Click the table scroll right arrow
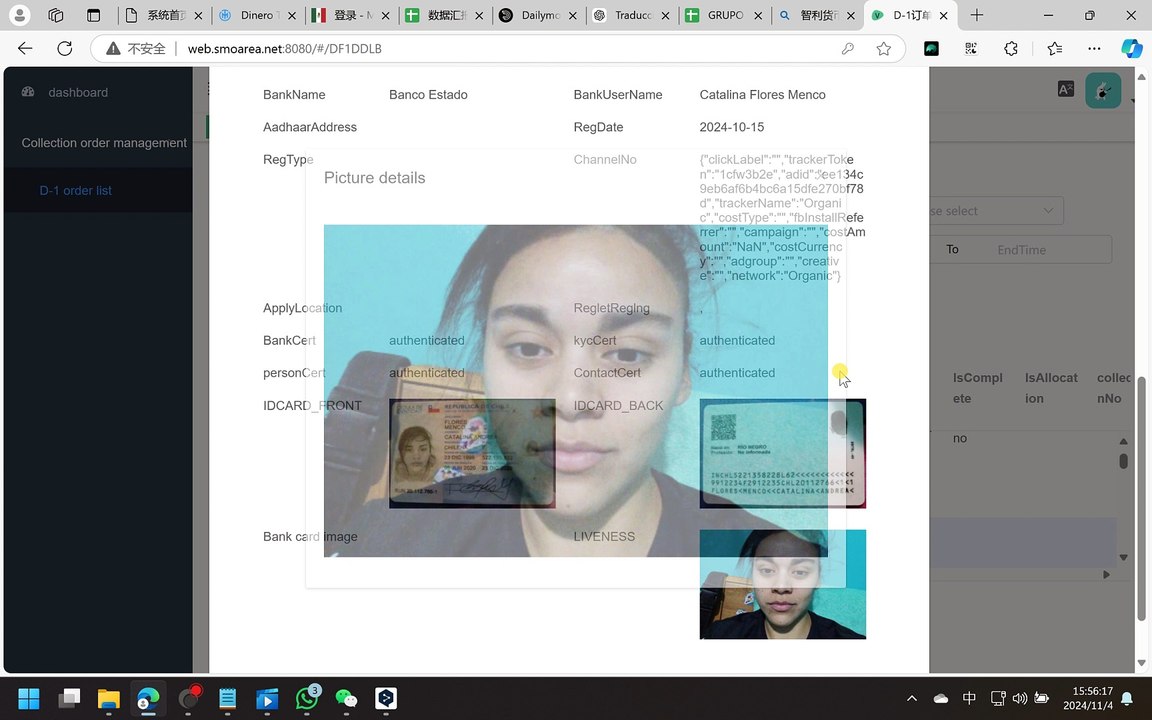This screenshot has width=1152, height=720. coord(1106,575)
